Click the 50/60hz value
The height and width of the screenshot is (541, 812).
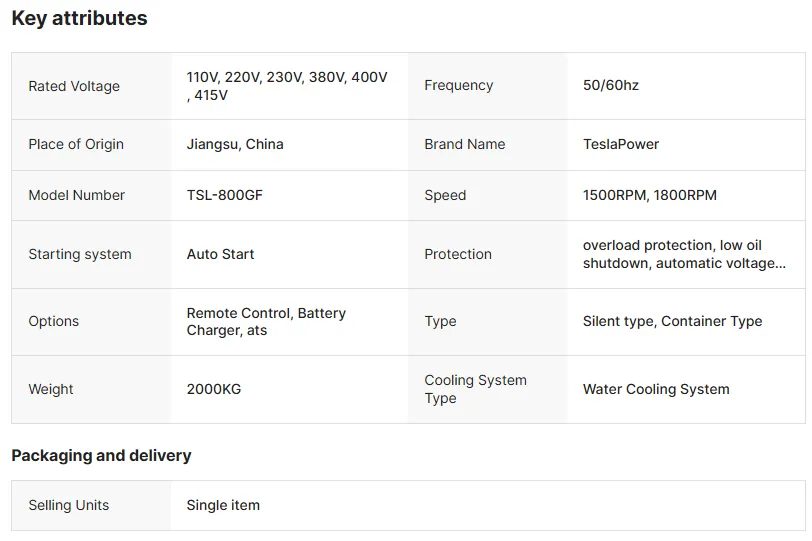pyautogui.click(x=611, y=85)
